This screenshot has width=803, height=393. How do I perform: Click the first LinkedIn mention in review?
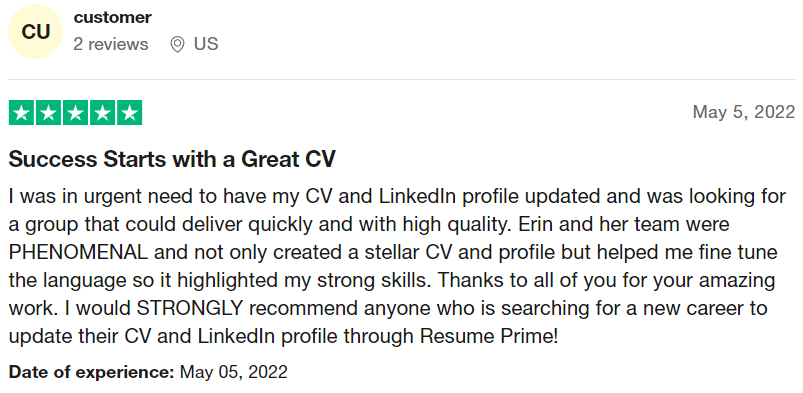click(418, 196)
